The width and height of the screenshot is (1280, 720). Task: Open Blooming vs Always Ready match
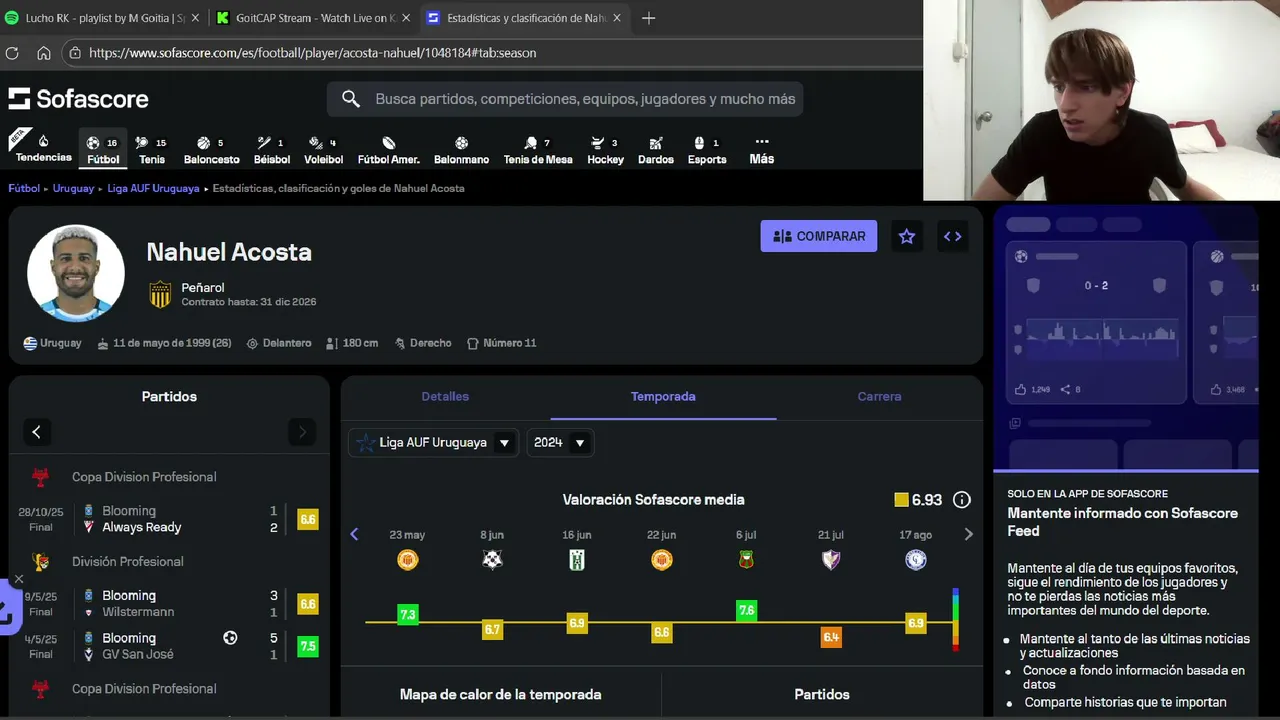click(168, 519)
